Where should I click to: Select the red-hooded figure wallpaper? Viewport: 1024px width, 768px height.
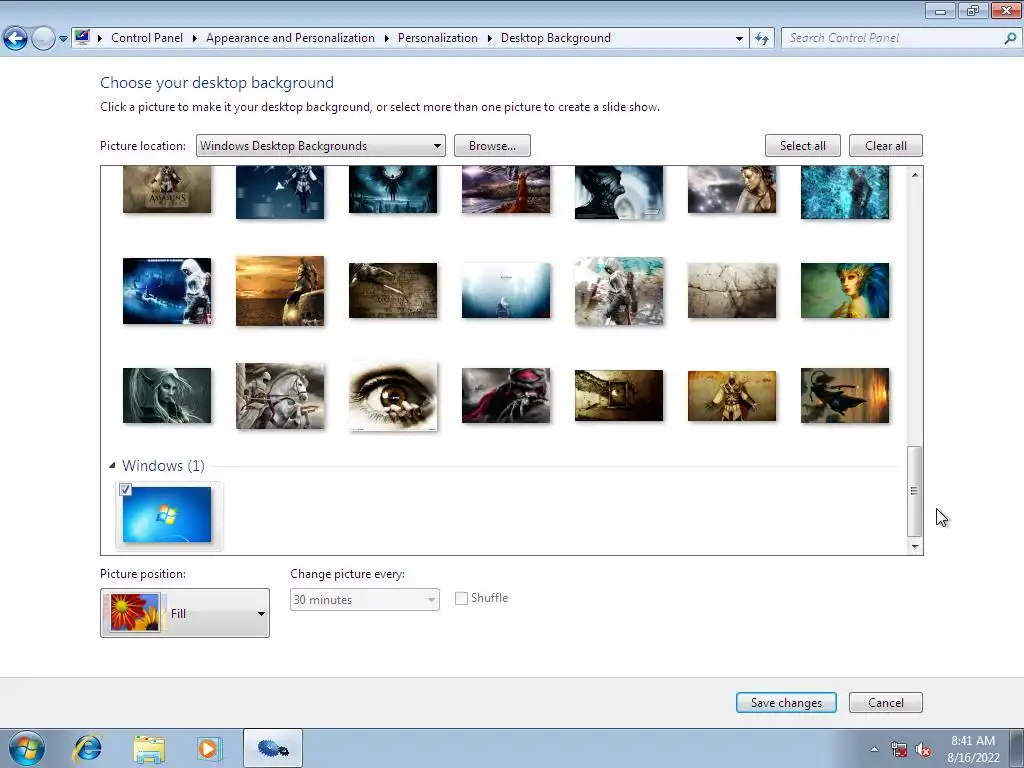tap(506, 395)
